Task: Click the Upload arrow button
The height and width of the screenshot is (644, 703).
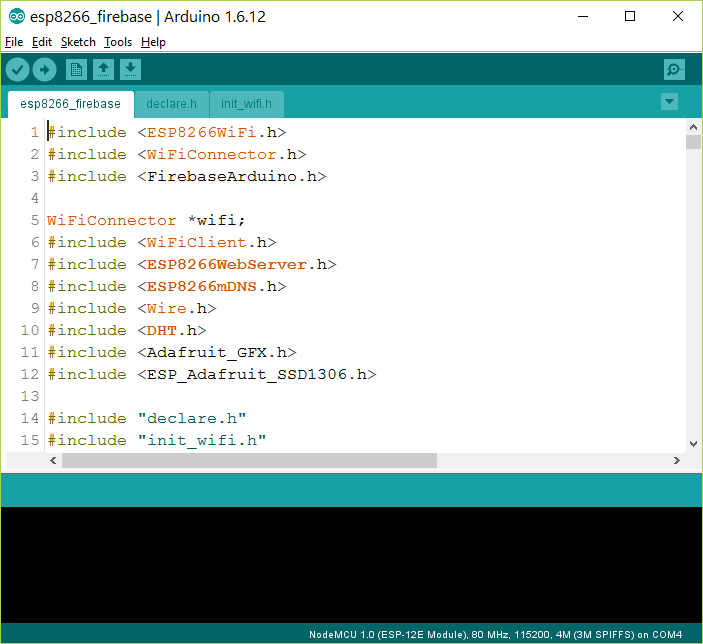Action: pos(44,70)
